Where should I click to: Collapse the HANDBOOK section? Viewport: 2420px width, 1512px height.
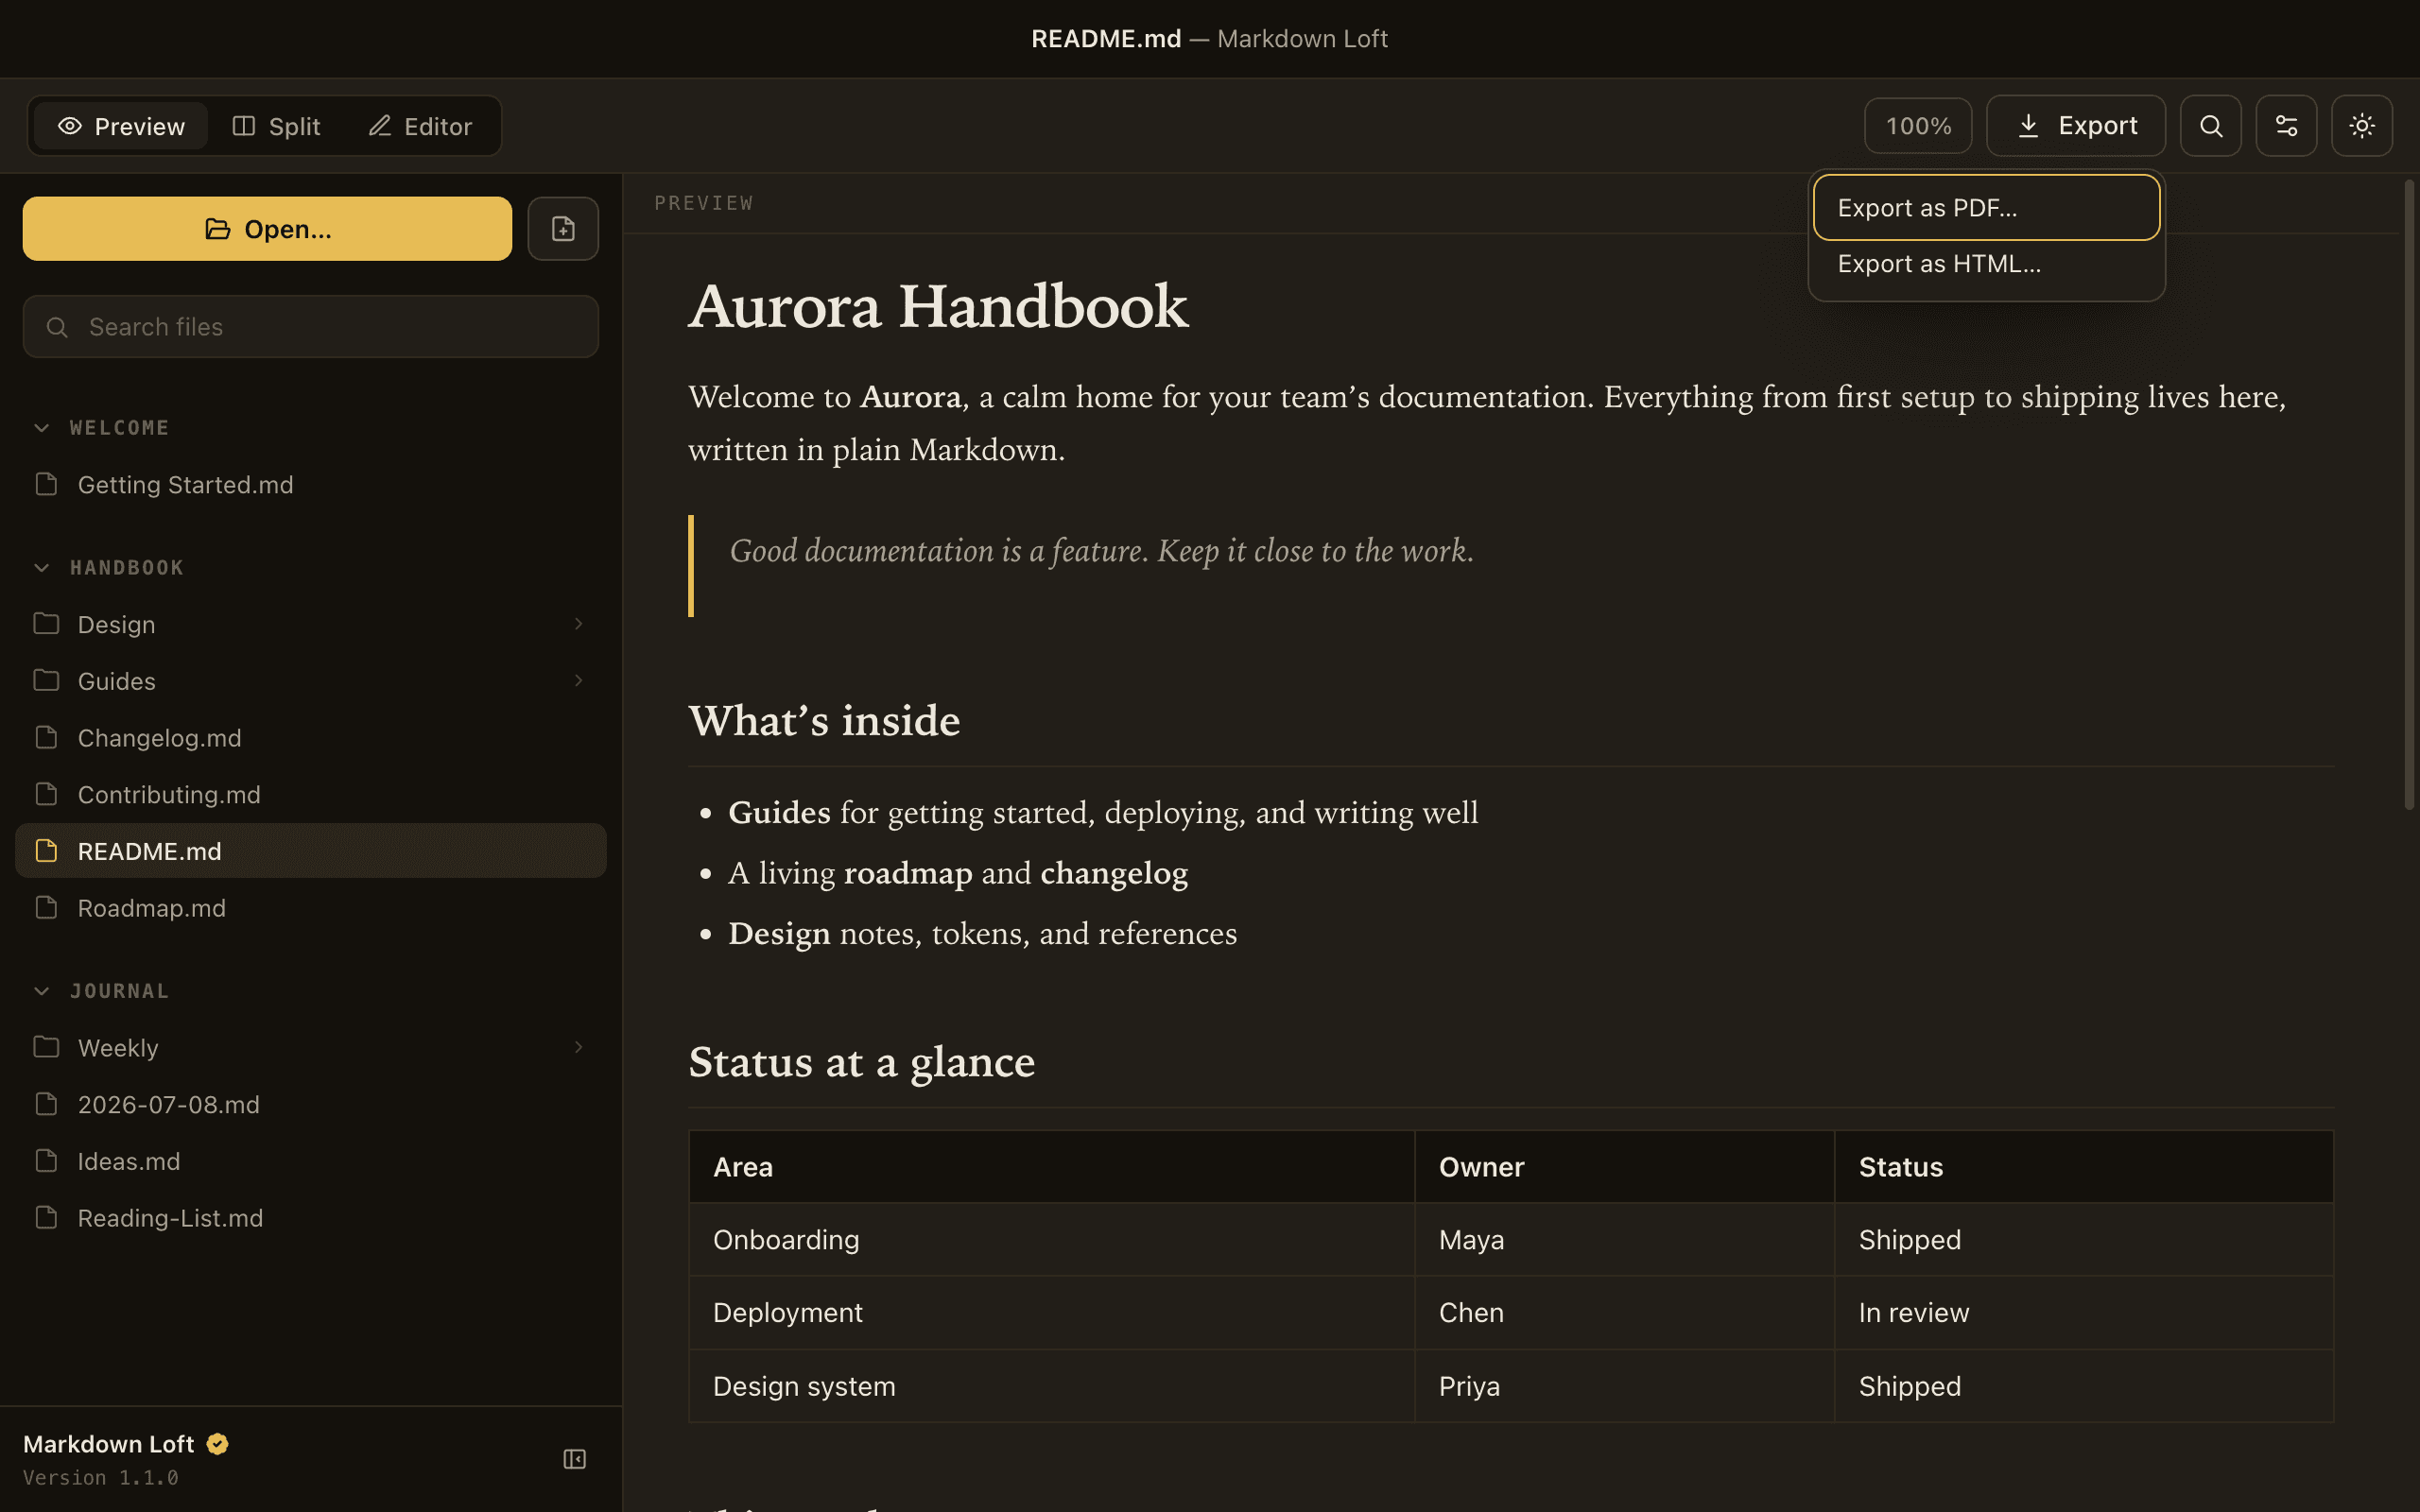(41, 568)
